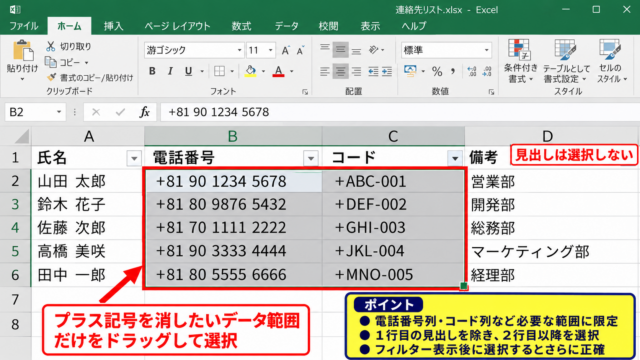The height and width of the screenshot is (360, 640).
Task: Click the Paste (貼り付け) icon
Action: point(22,51)
